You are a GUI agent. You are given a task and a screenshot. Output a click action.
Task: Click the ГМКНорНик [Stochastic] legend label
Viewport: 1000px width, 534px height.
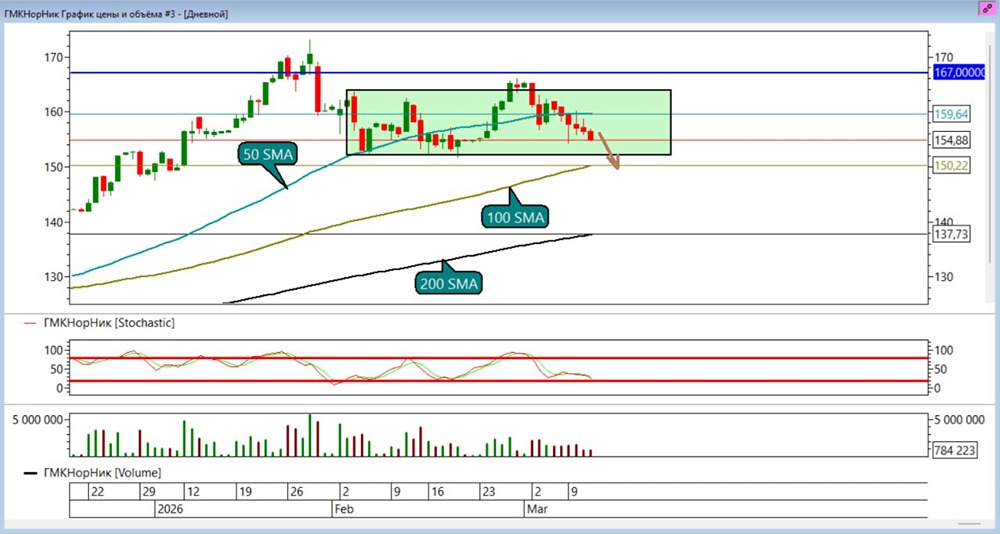109,323
